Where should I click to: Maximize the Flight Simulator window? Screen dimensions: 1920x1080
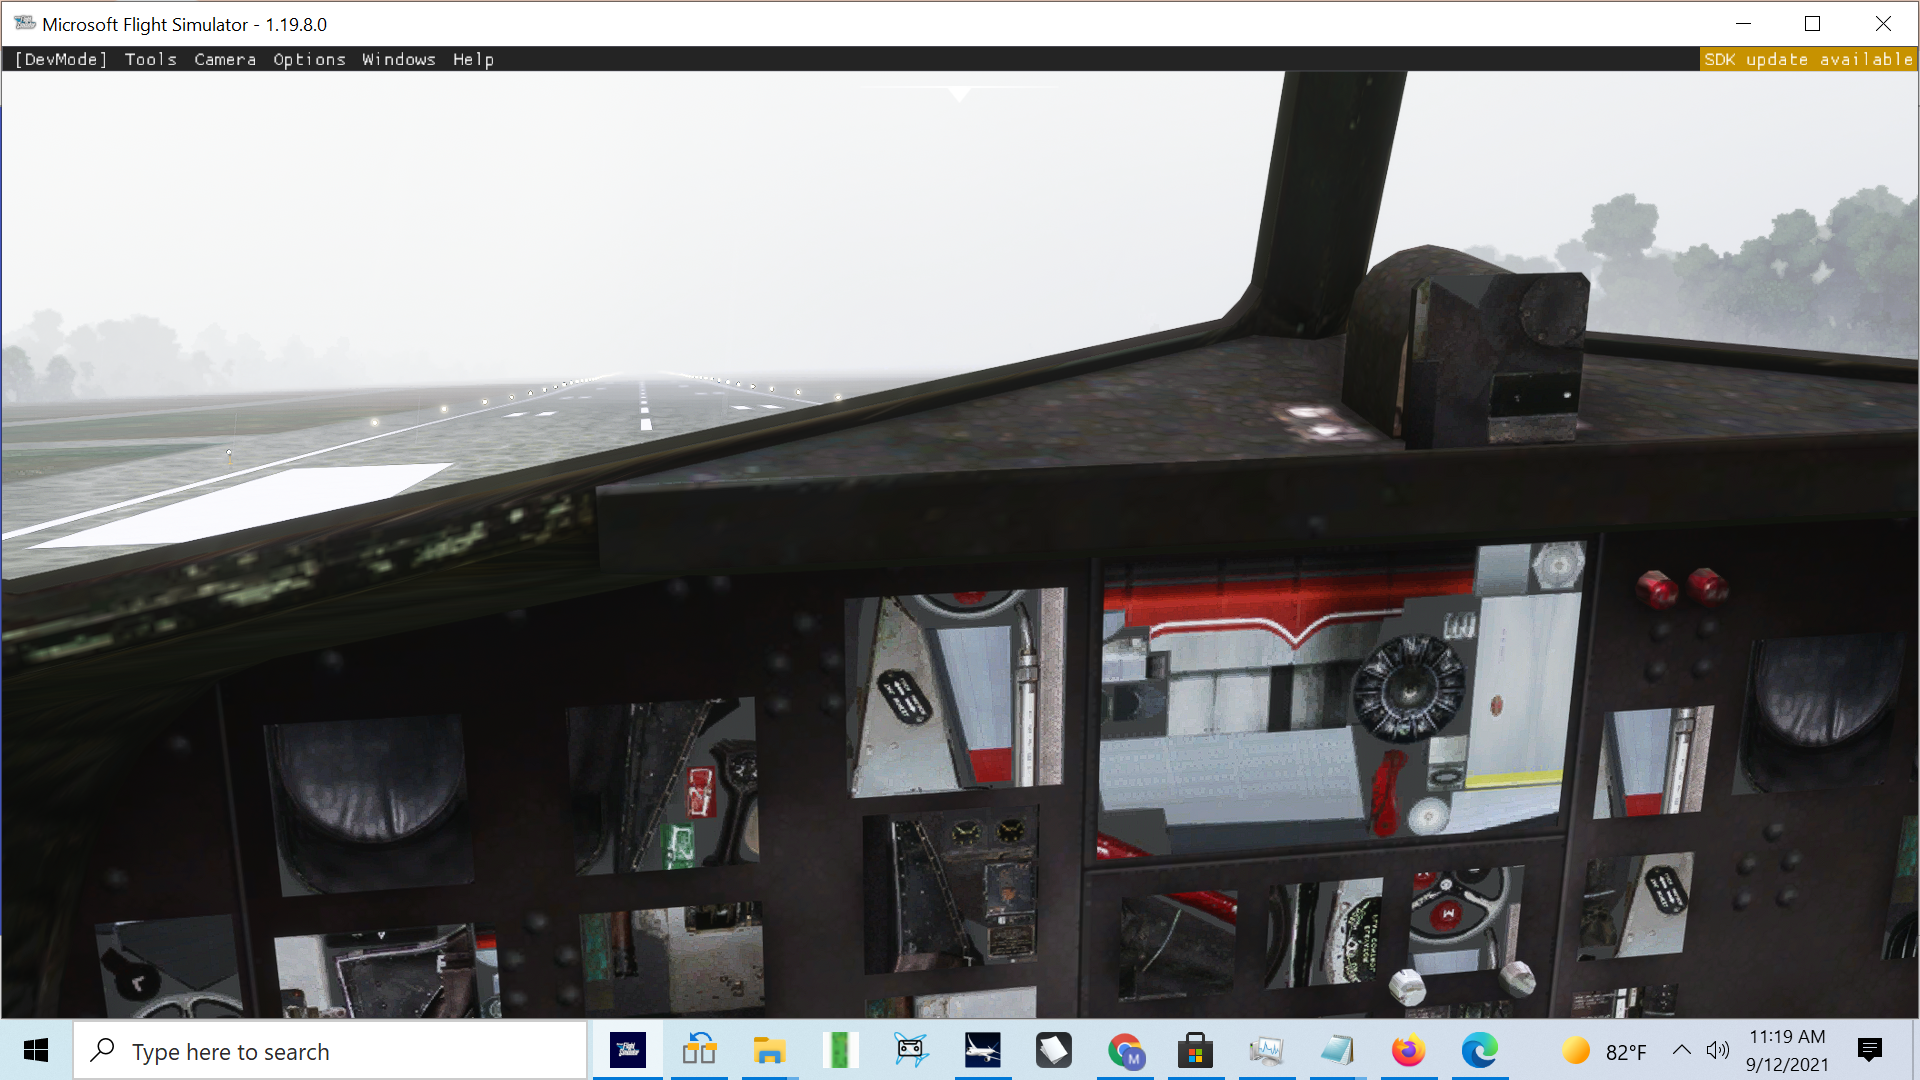1812,23
